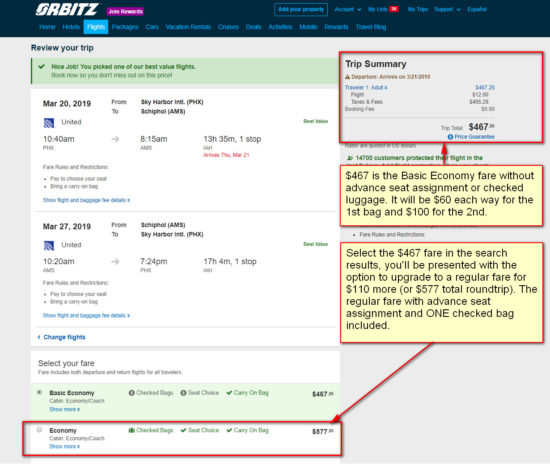Open the Support dropdown menu
This screenshot has height=464, width=550.
(447, 9)
